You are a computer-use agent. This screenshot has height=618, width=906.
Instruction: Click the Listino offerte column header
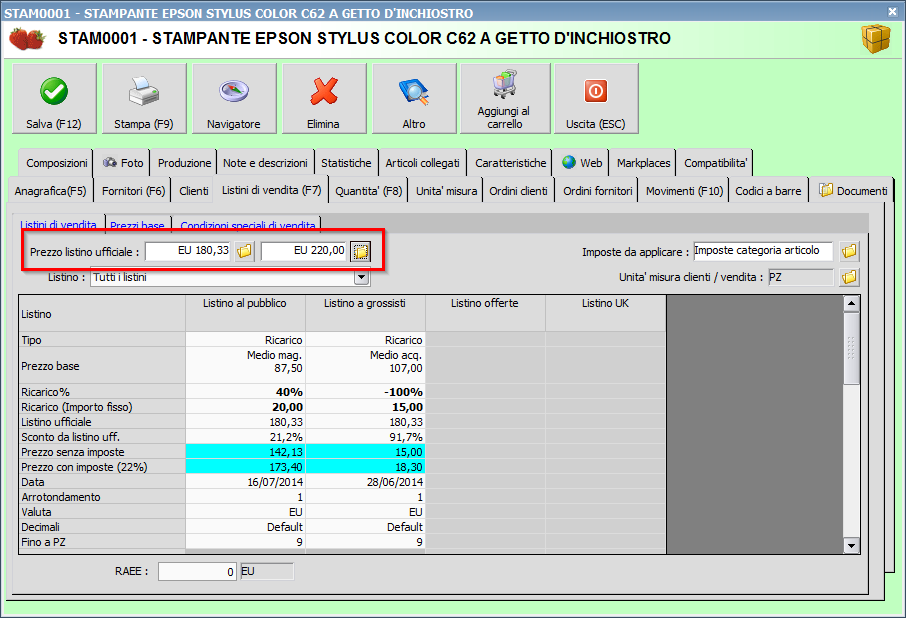485,314
